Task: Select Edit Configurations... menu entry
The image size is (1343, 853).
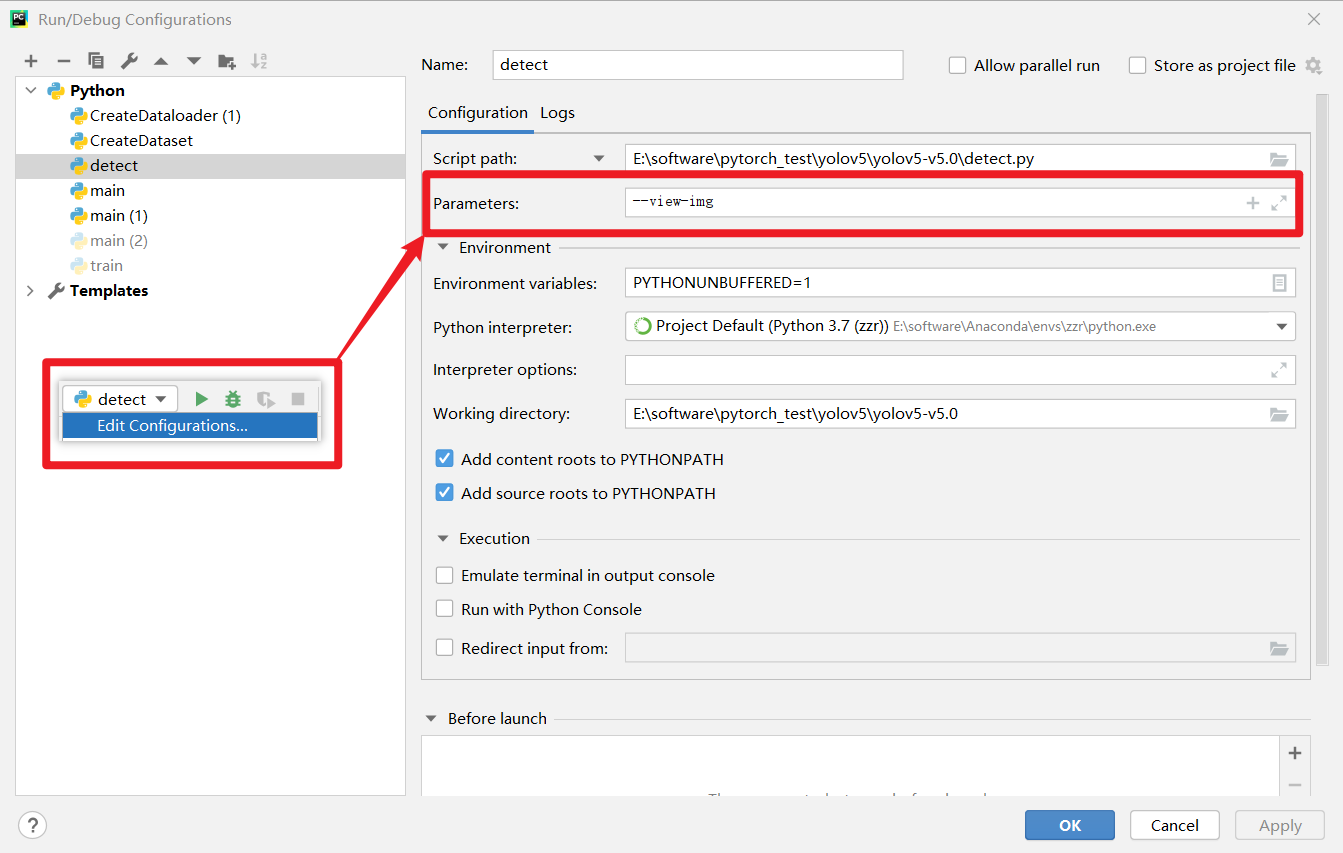Action: point(190,425)
